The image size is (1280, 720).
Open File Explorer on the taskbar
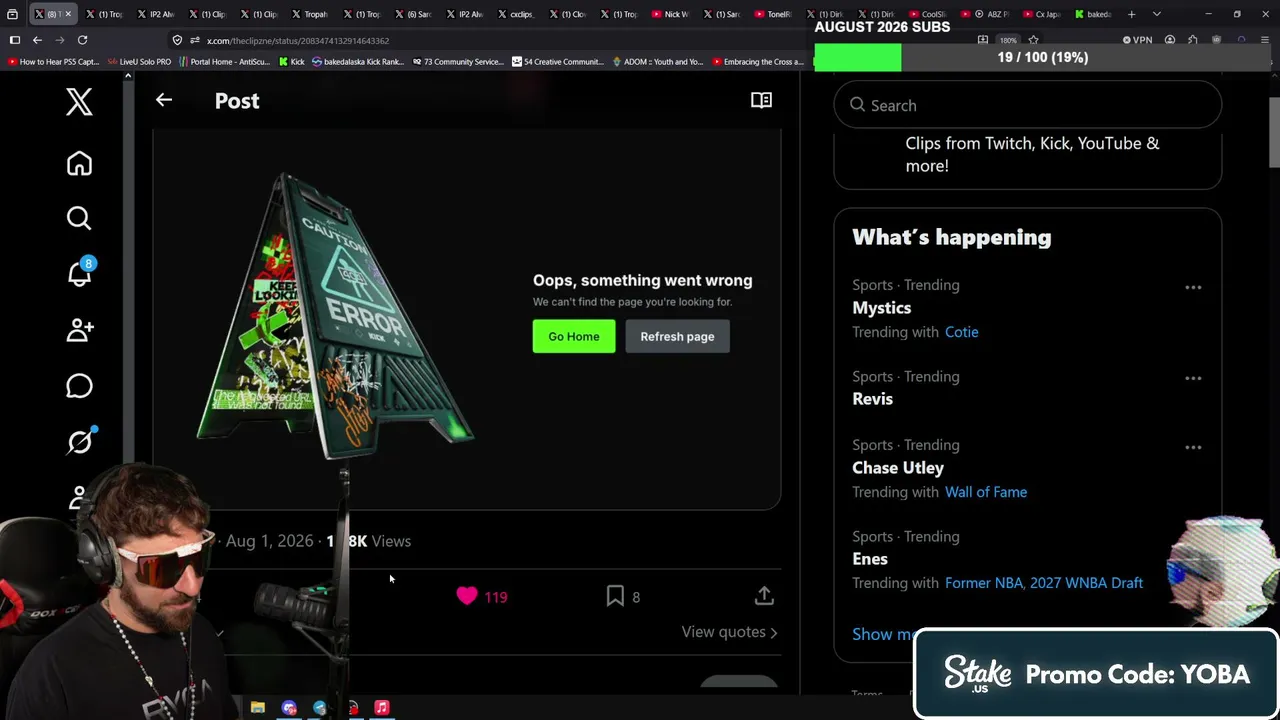click(257, 708)
